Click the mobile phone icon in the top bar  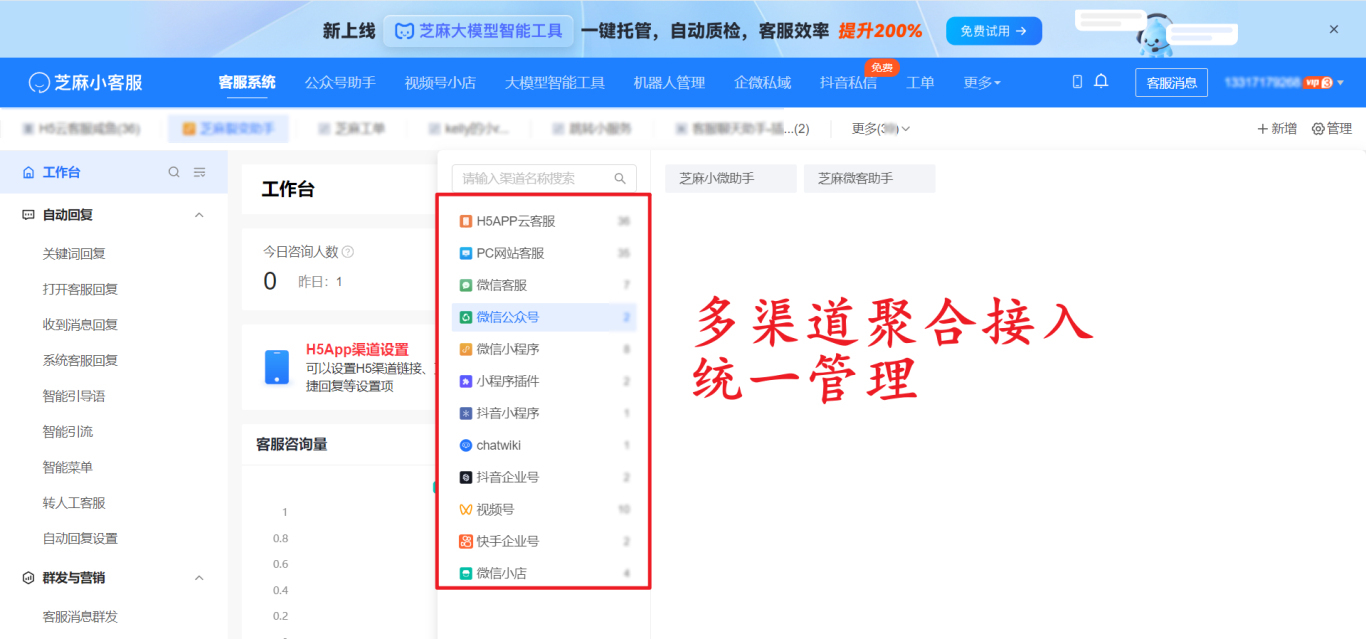[1077, 82]
